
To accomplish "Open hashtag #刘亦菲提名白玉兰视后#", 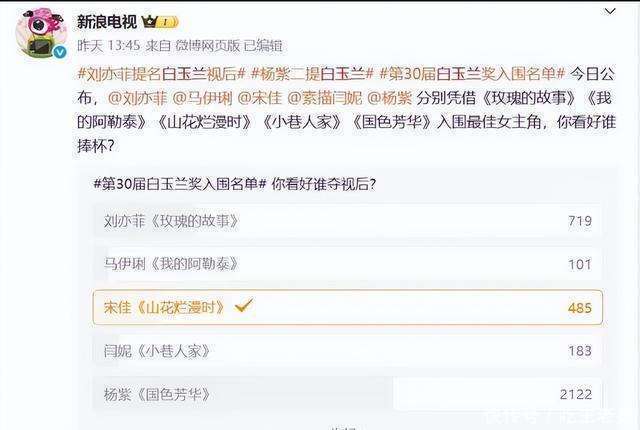I will coord(161,74).
